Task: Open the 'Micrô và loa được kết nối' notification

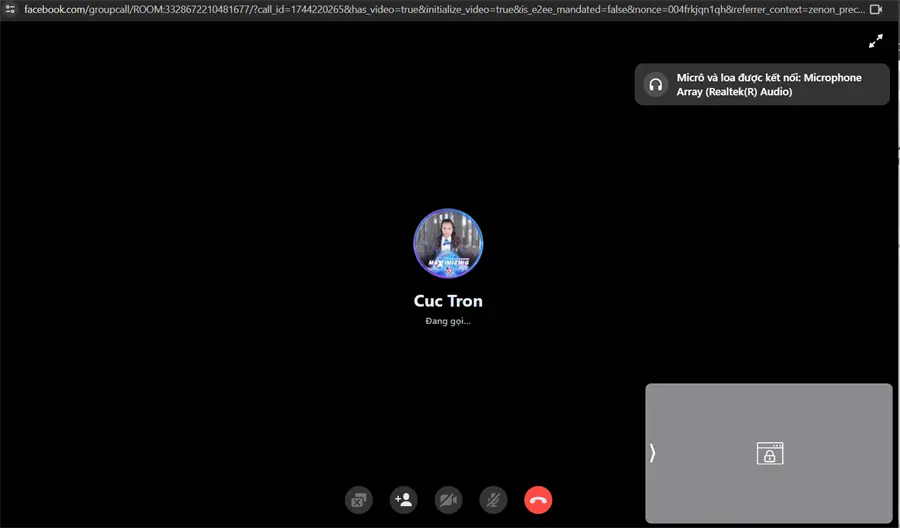Action: pos(762,84)
